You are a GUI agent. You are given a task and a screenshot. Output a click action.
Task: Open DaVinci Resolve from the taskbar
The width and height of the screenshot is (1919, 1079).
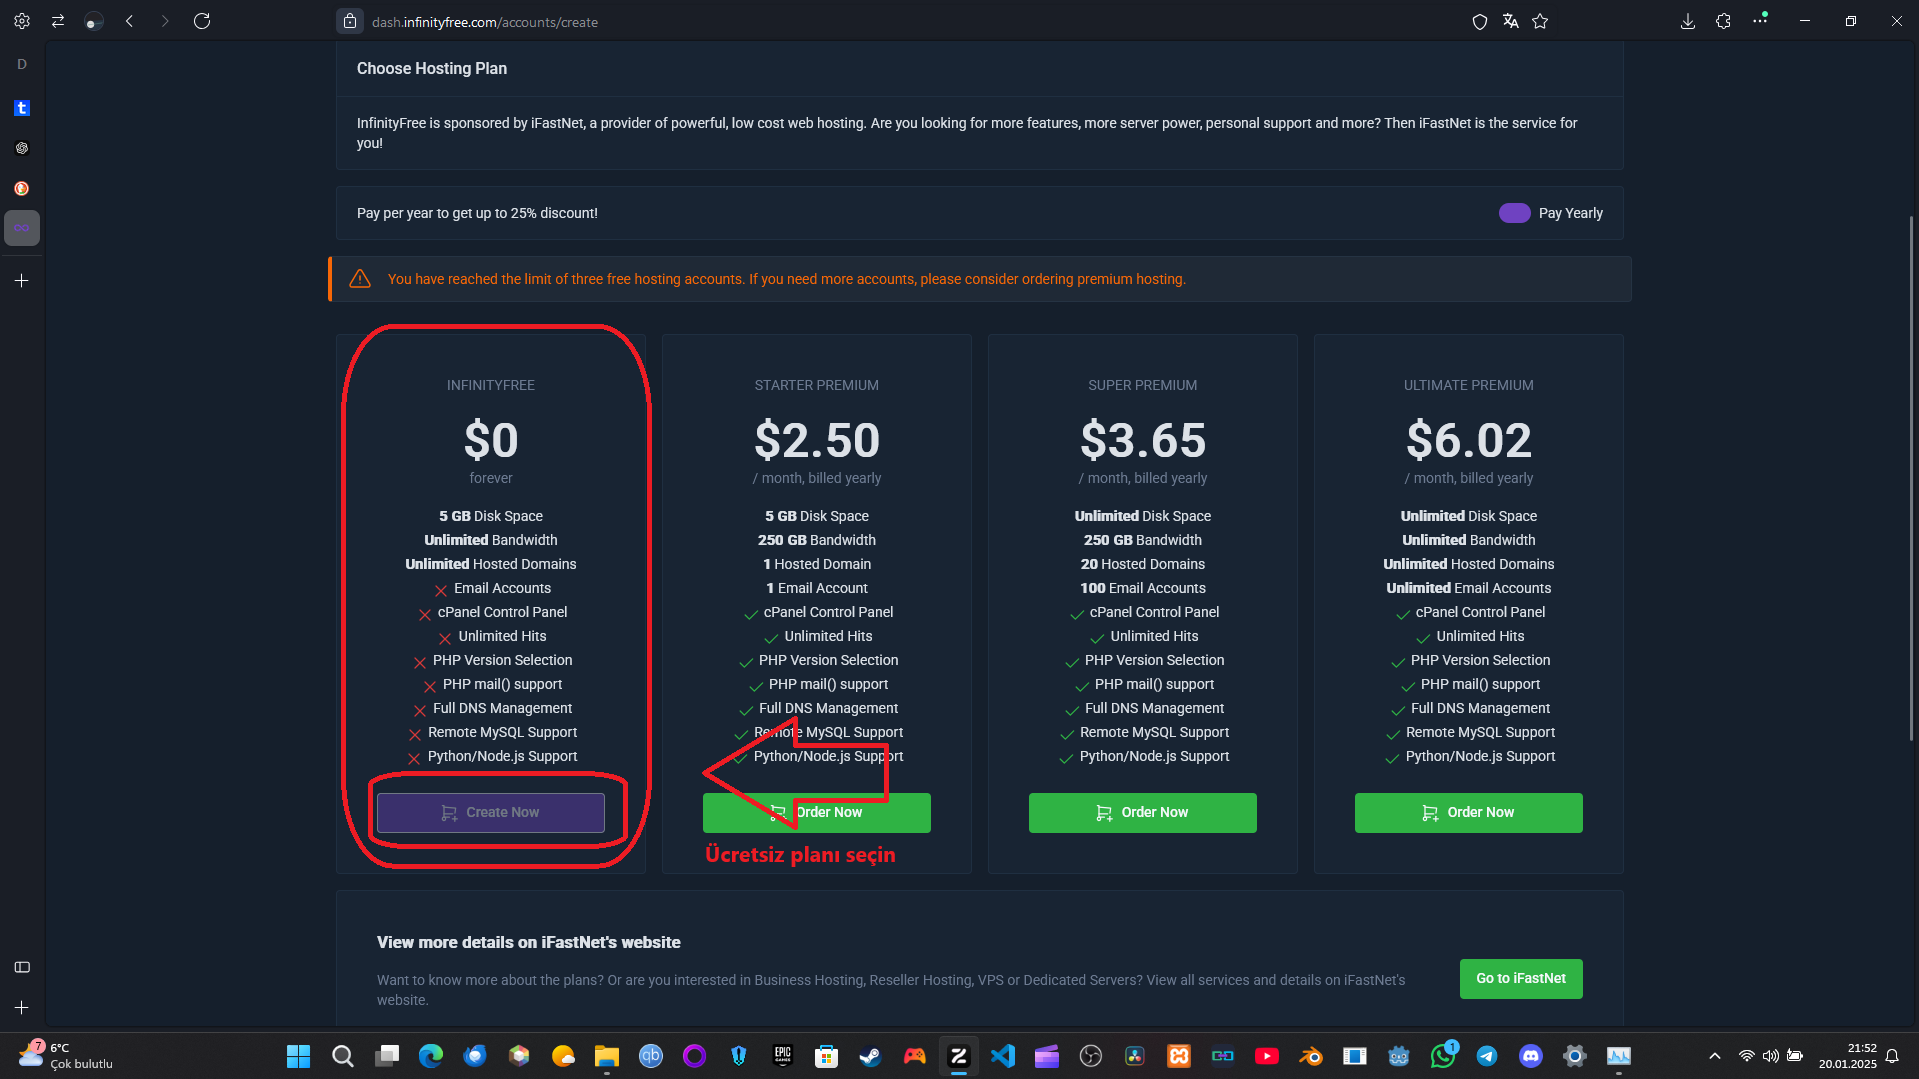coord(1135,1056)
